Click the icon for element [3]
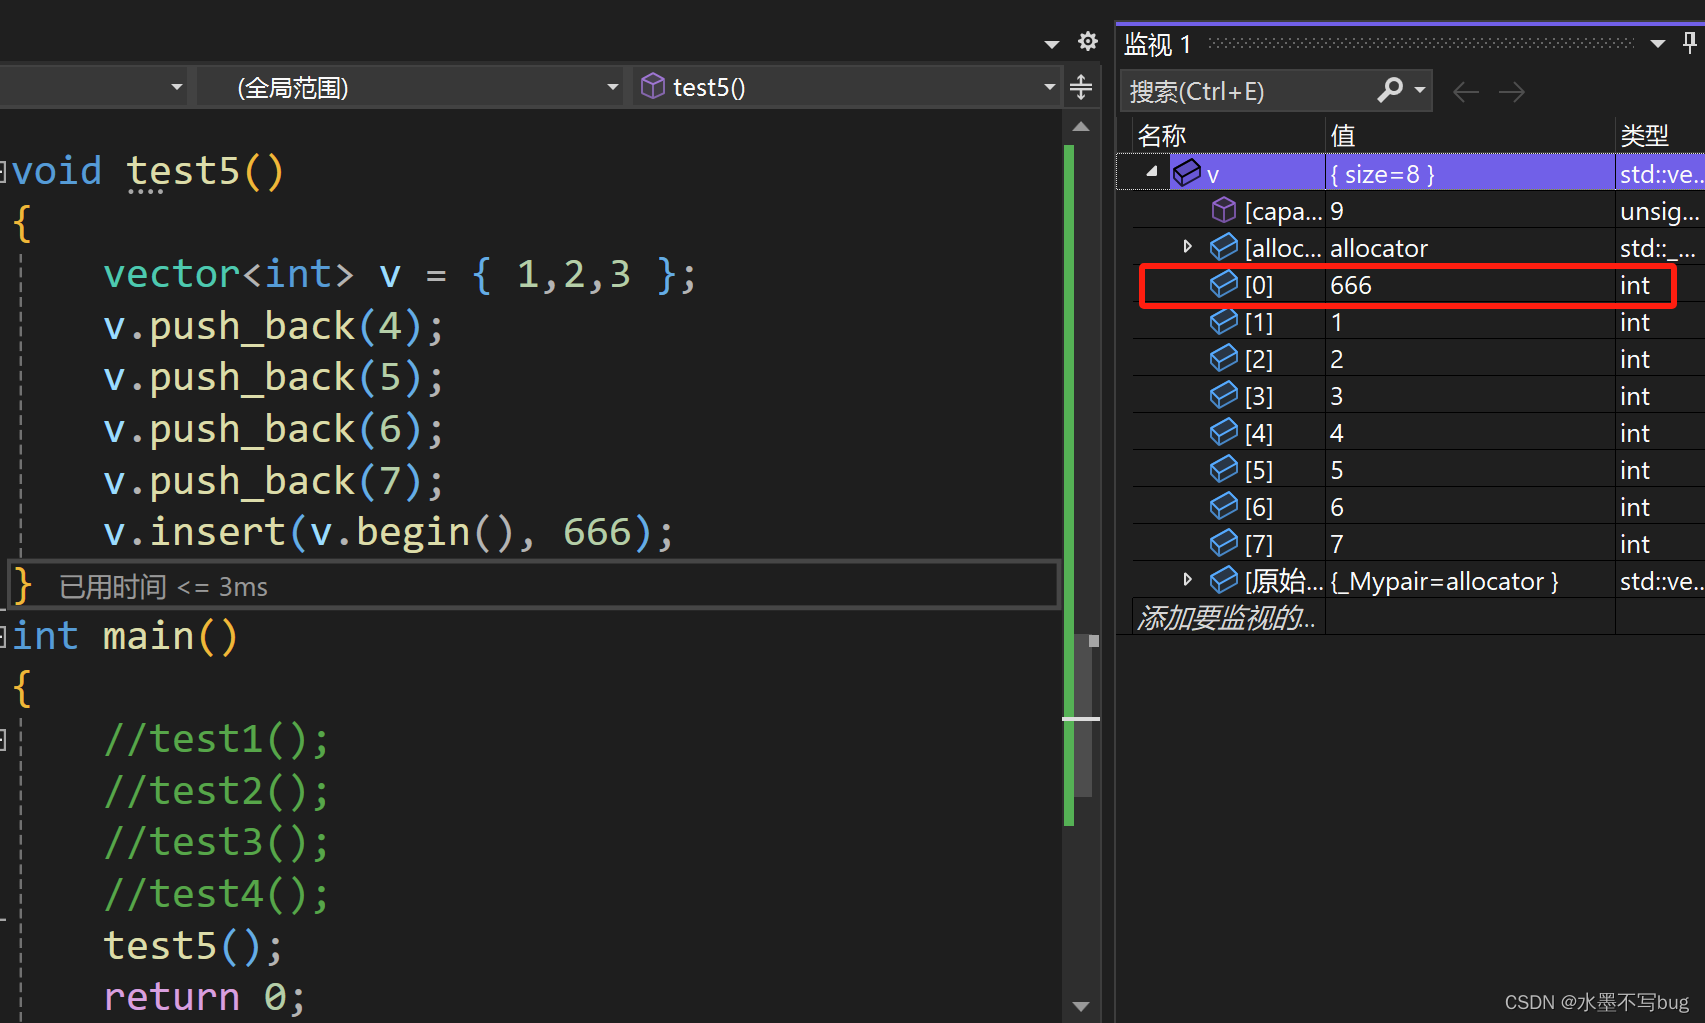This screenshot has width=1705, height=1023. click(x=1224, y=395)
